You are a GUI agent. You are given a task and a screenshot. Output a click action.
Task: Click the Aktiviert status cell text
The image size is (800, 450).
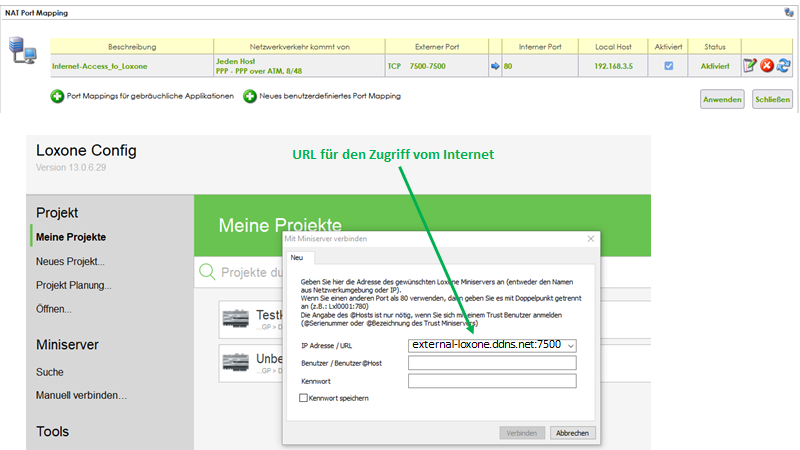tap(715, 66)
